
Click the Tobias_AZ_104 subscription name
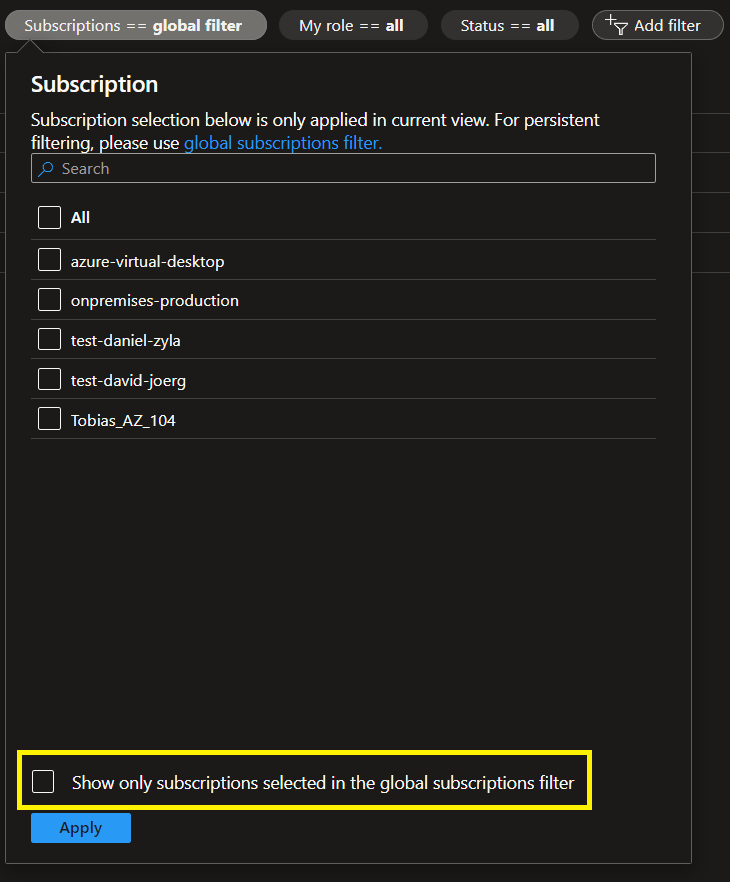123,420
